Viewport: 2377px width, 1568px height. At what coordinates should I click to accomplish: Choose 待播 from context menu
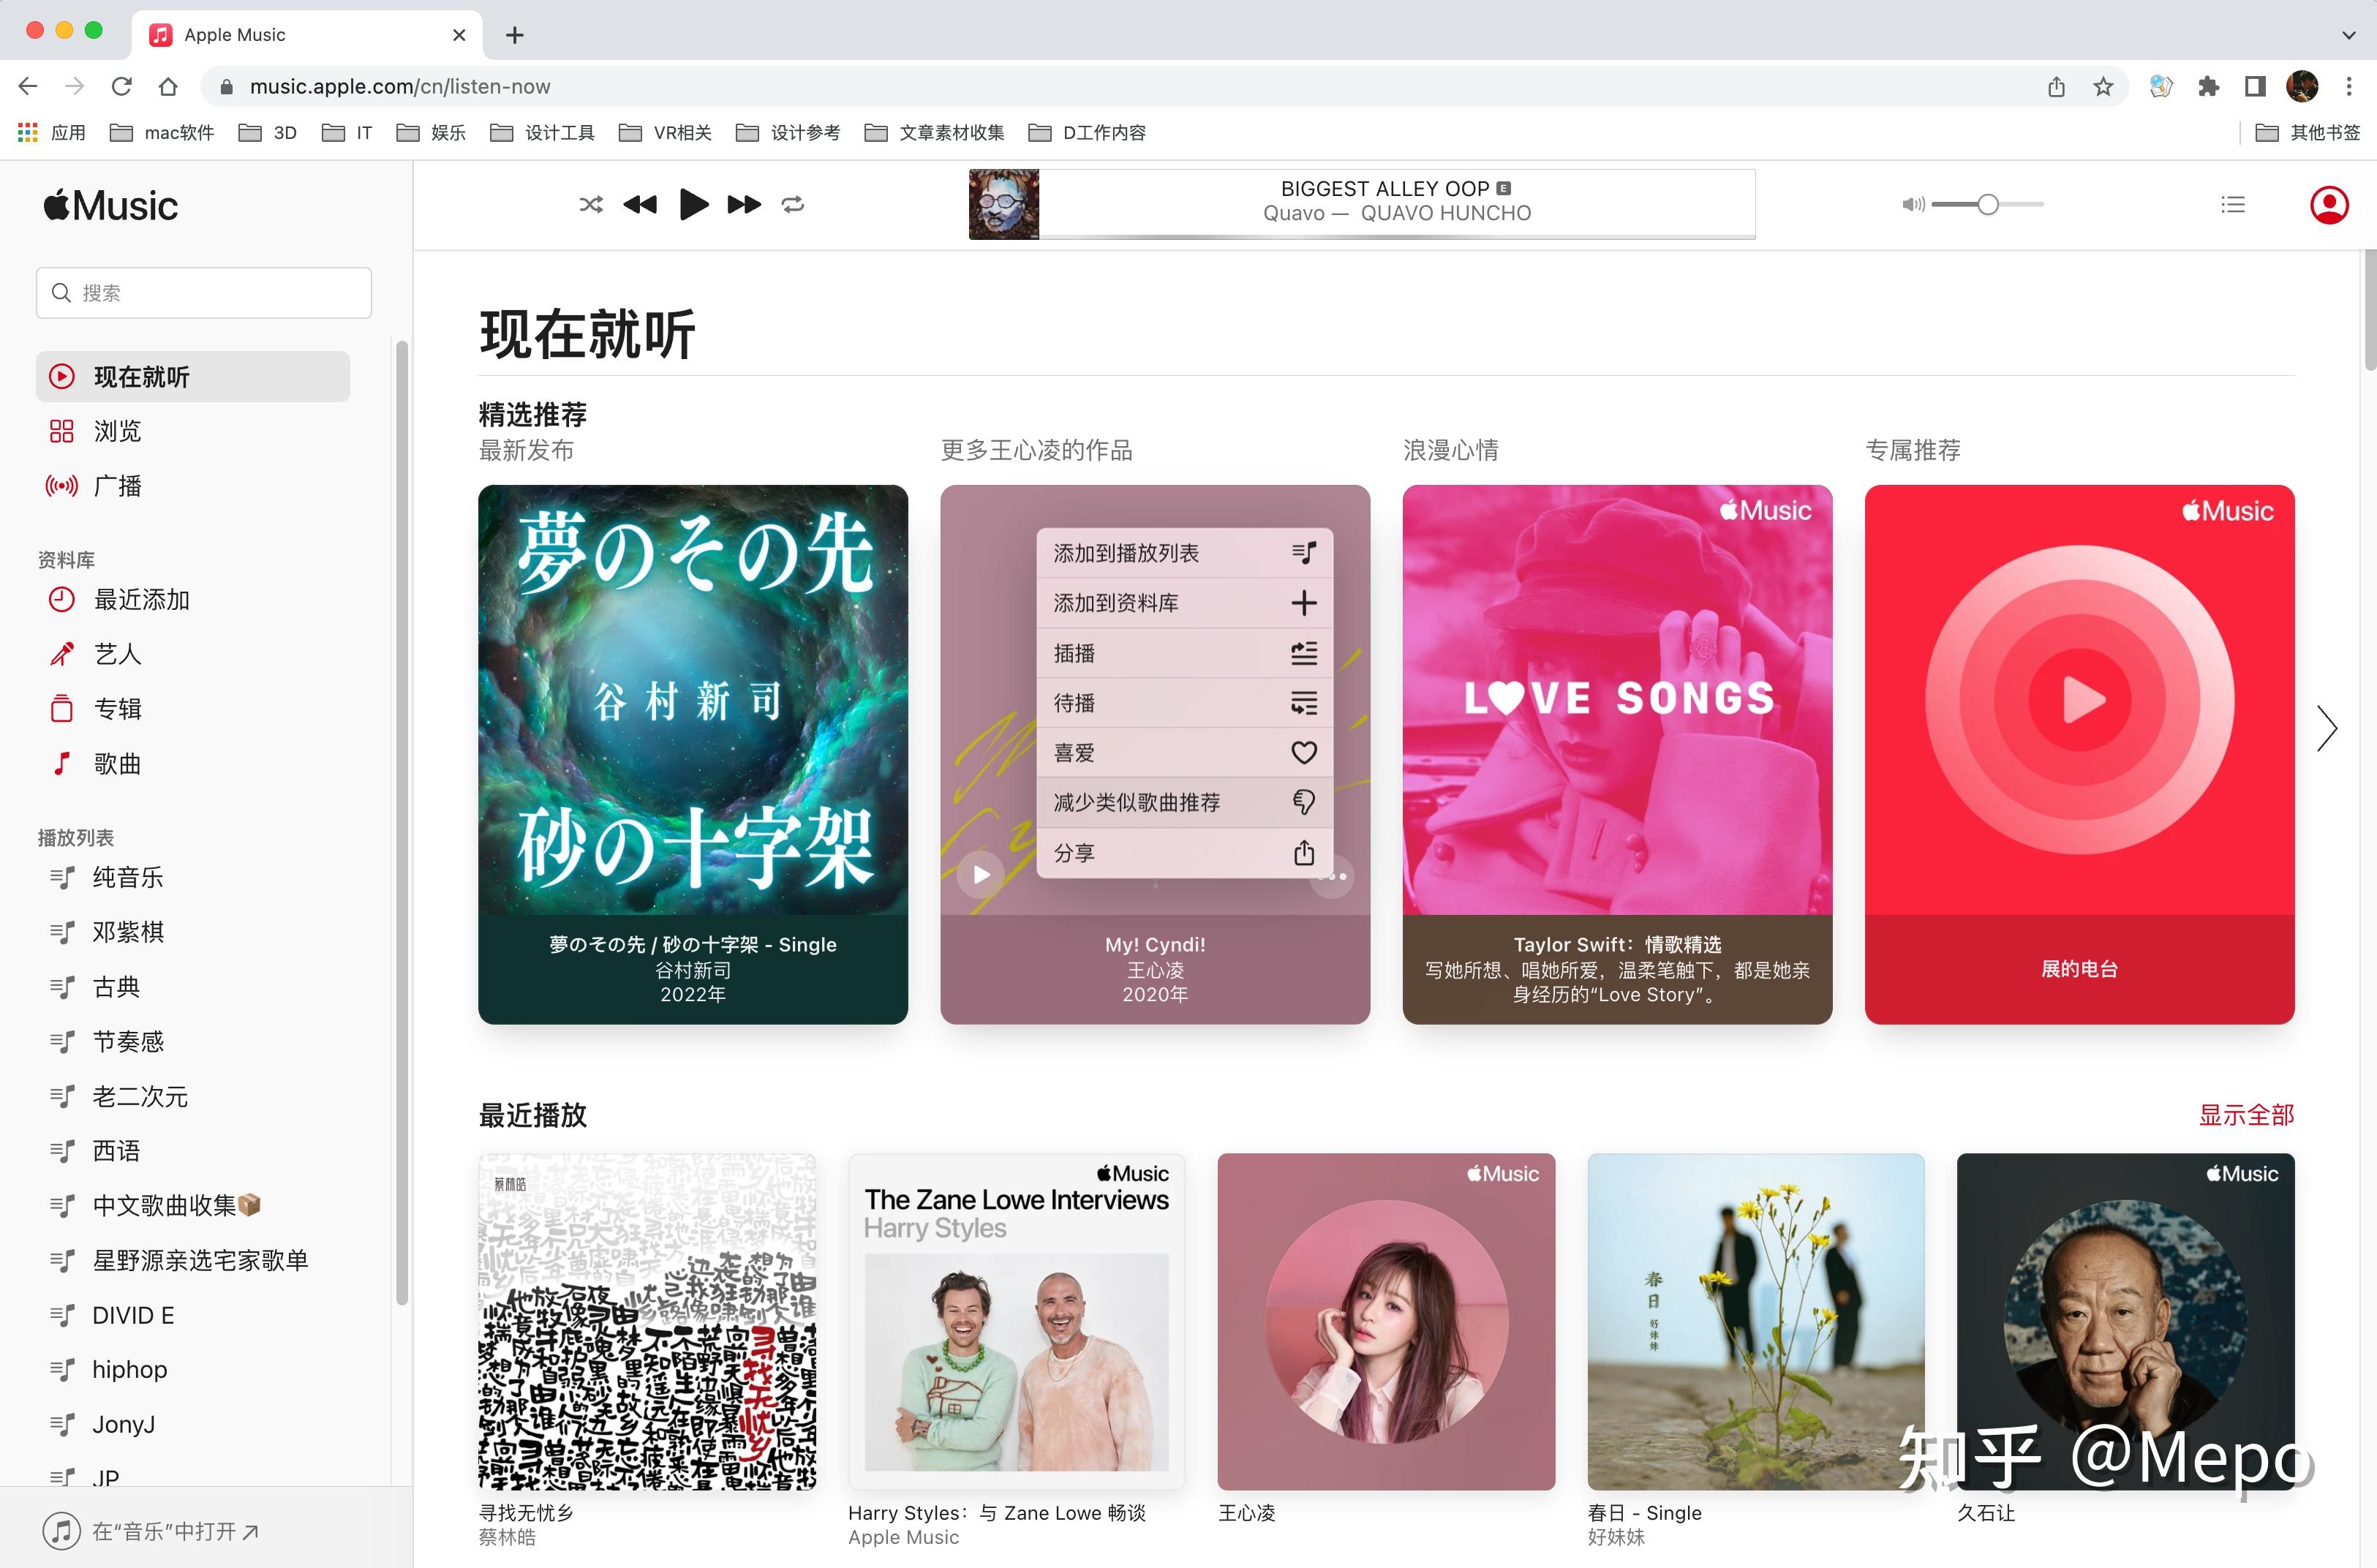[1185, 703]
